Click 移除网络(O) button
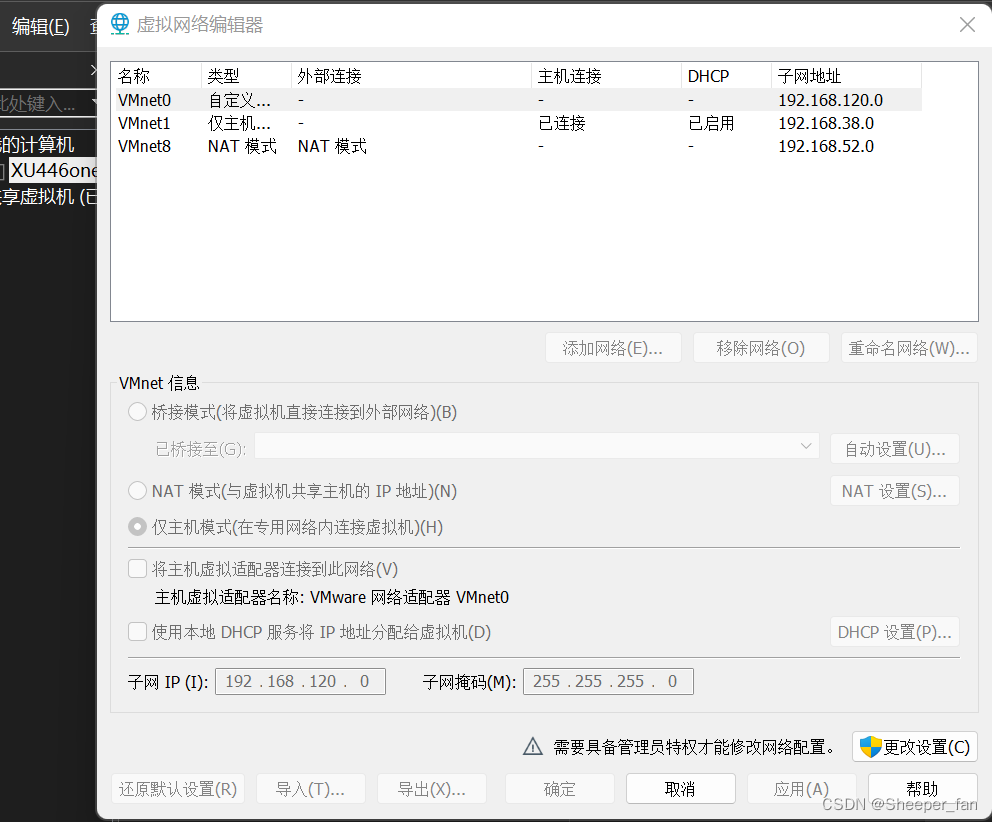Screen dimensions: 992x822 [x=761, y=348]
